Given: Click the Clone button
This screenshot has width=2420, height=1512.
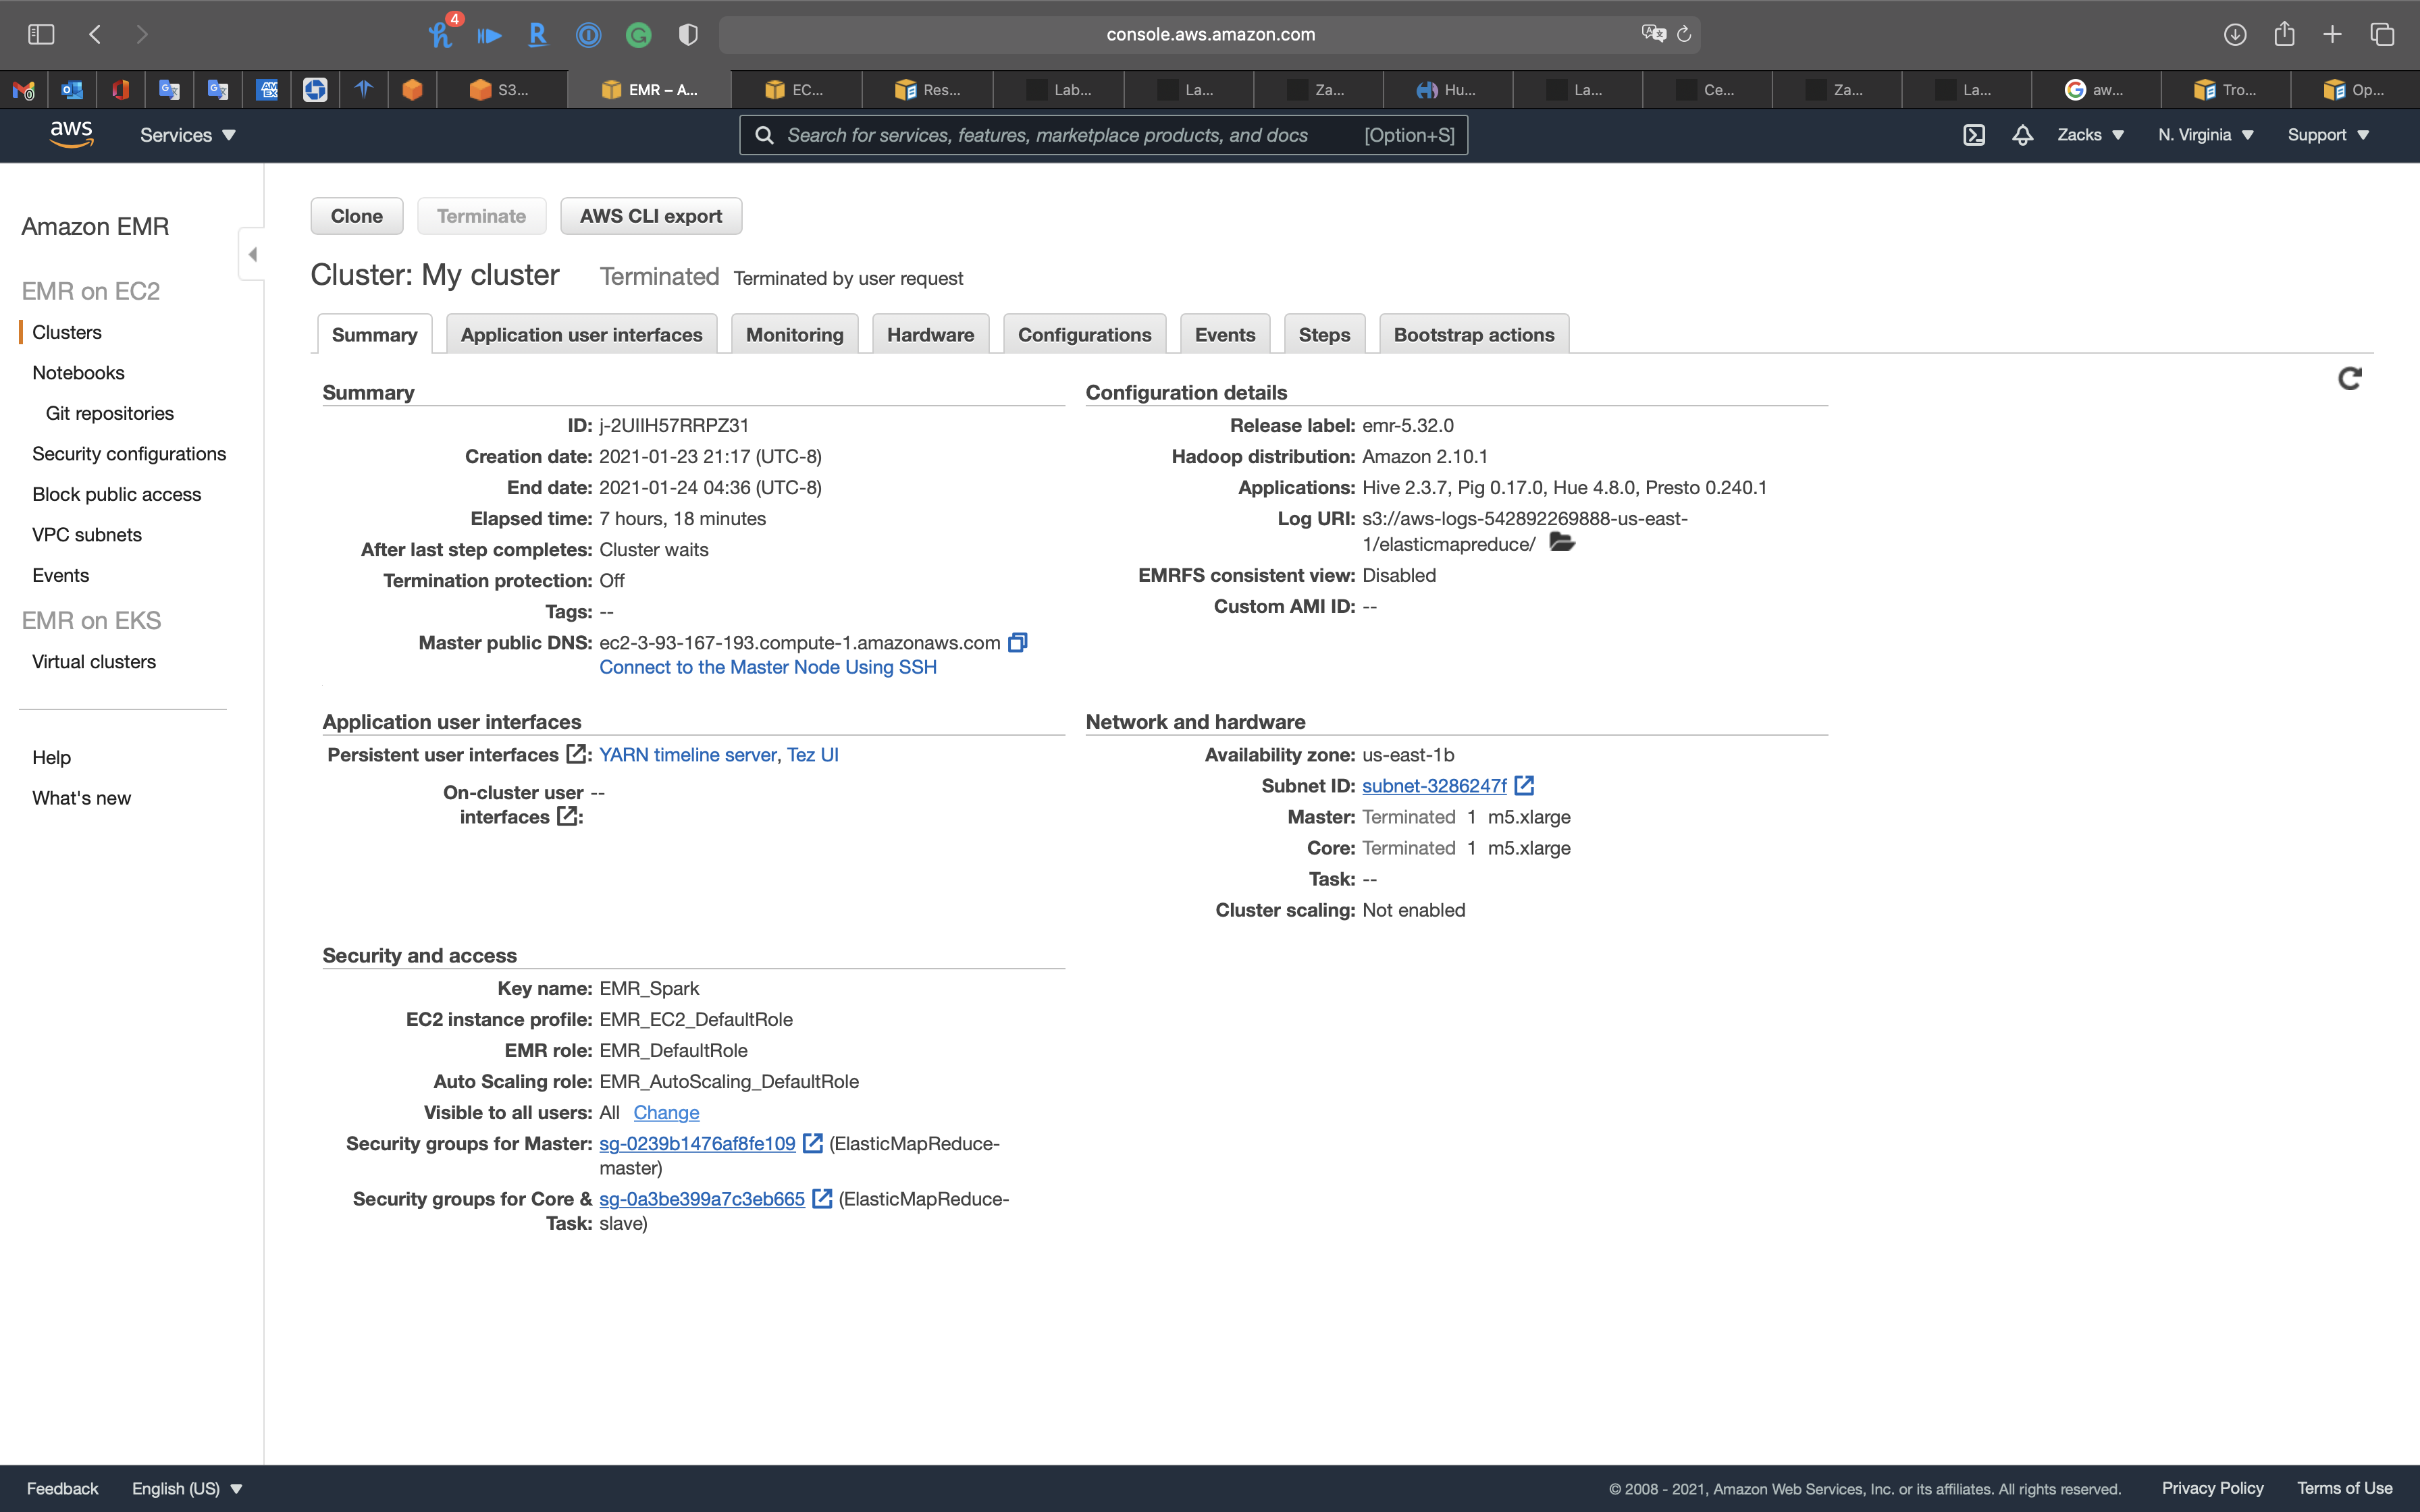Looking at the screenshot, I should pyautogui.click(x=356, y=216).
